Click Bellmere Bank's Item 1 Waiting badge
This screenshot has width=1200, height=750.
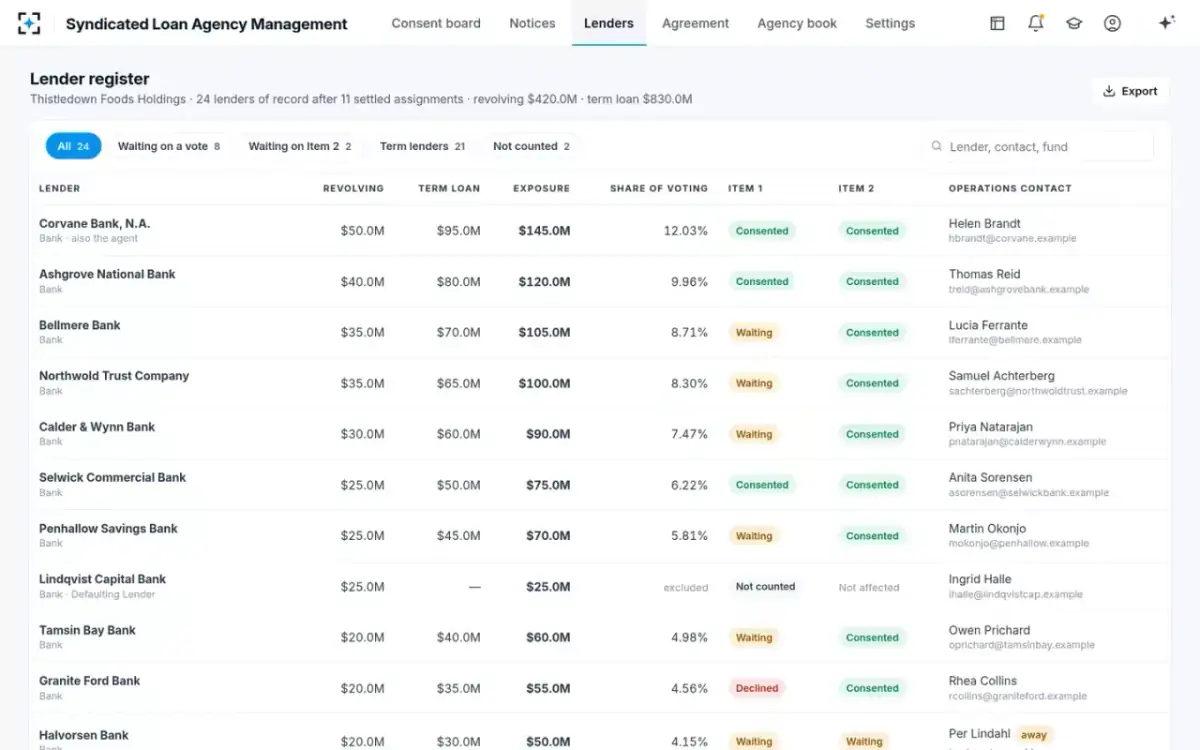[754, 333]
